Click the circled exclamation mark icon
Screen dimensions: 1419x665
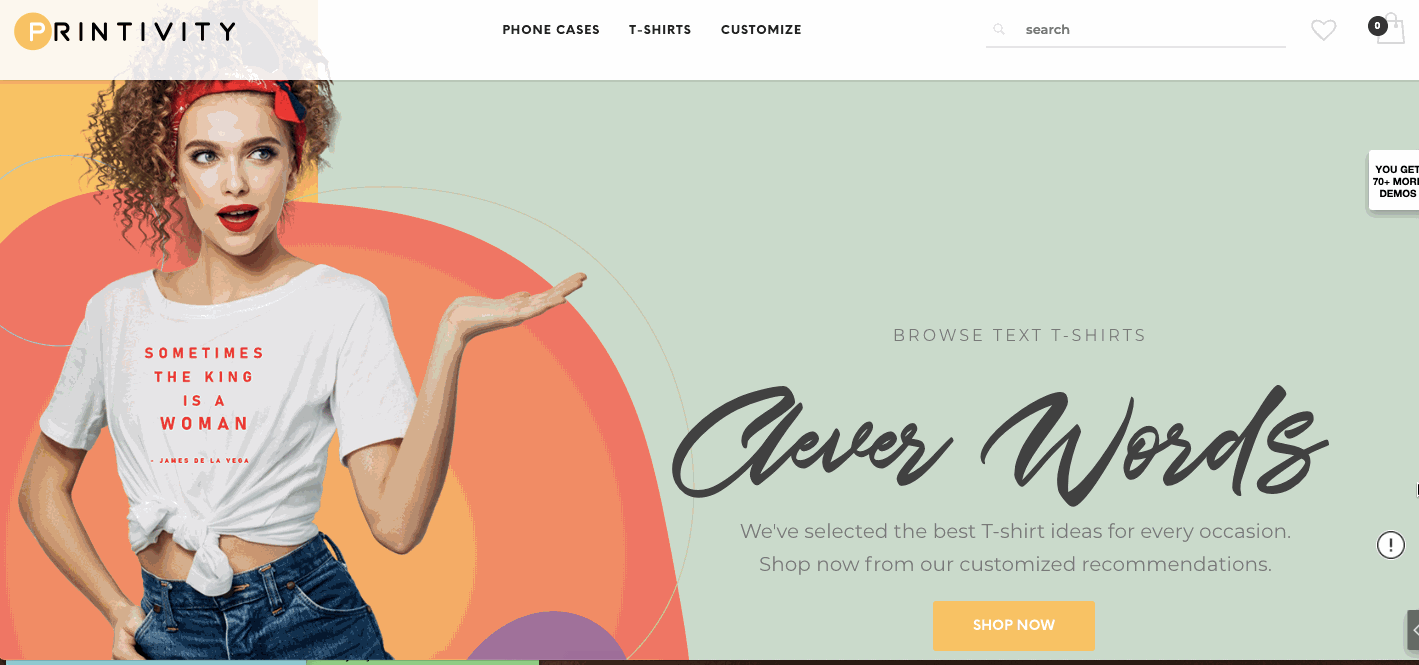click(x=1391, y=545)
